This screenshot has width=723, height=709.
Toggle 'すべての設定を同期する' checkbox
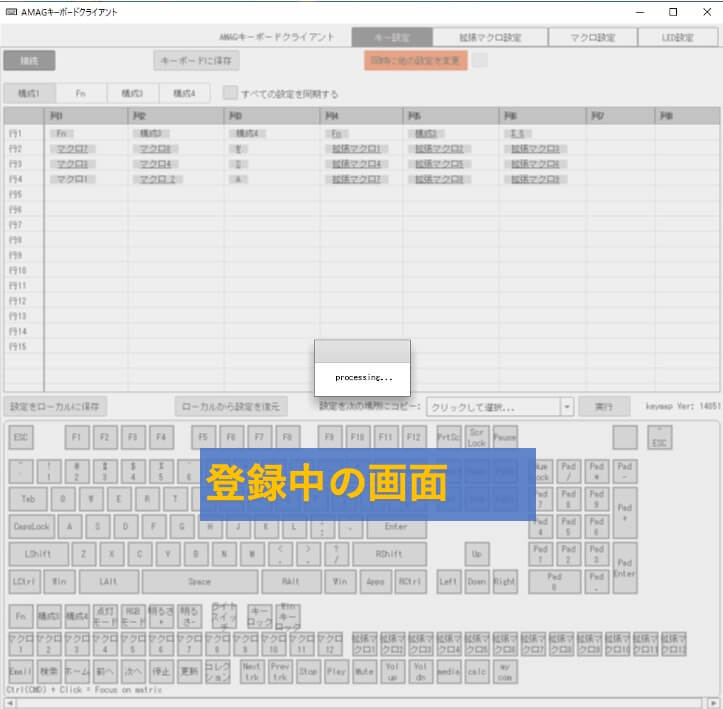[x=230, y=94]
